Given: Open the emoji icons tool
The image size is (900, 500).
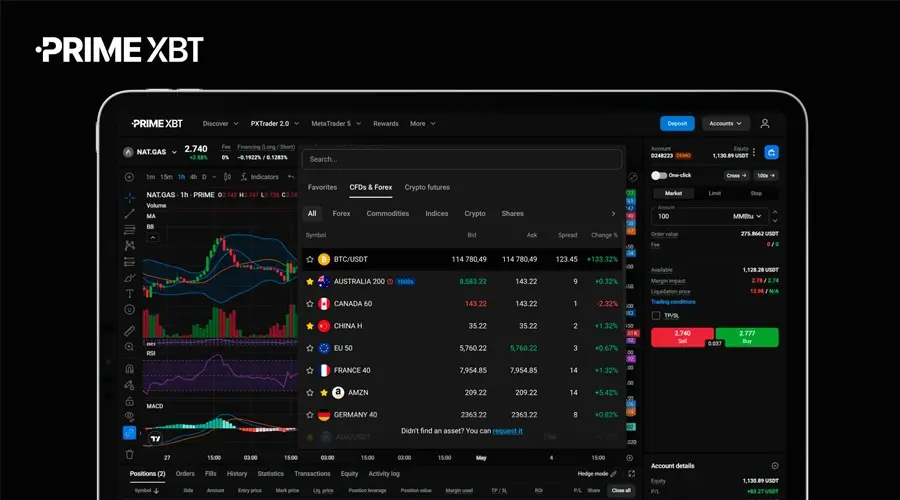Looking at the screenshot, I should (130, 309).
